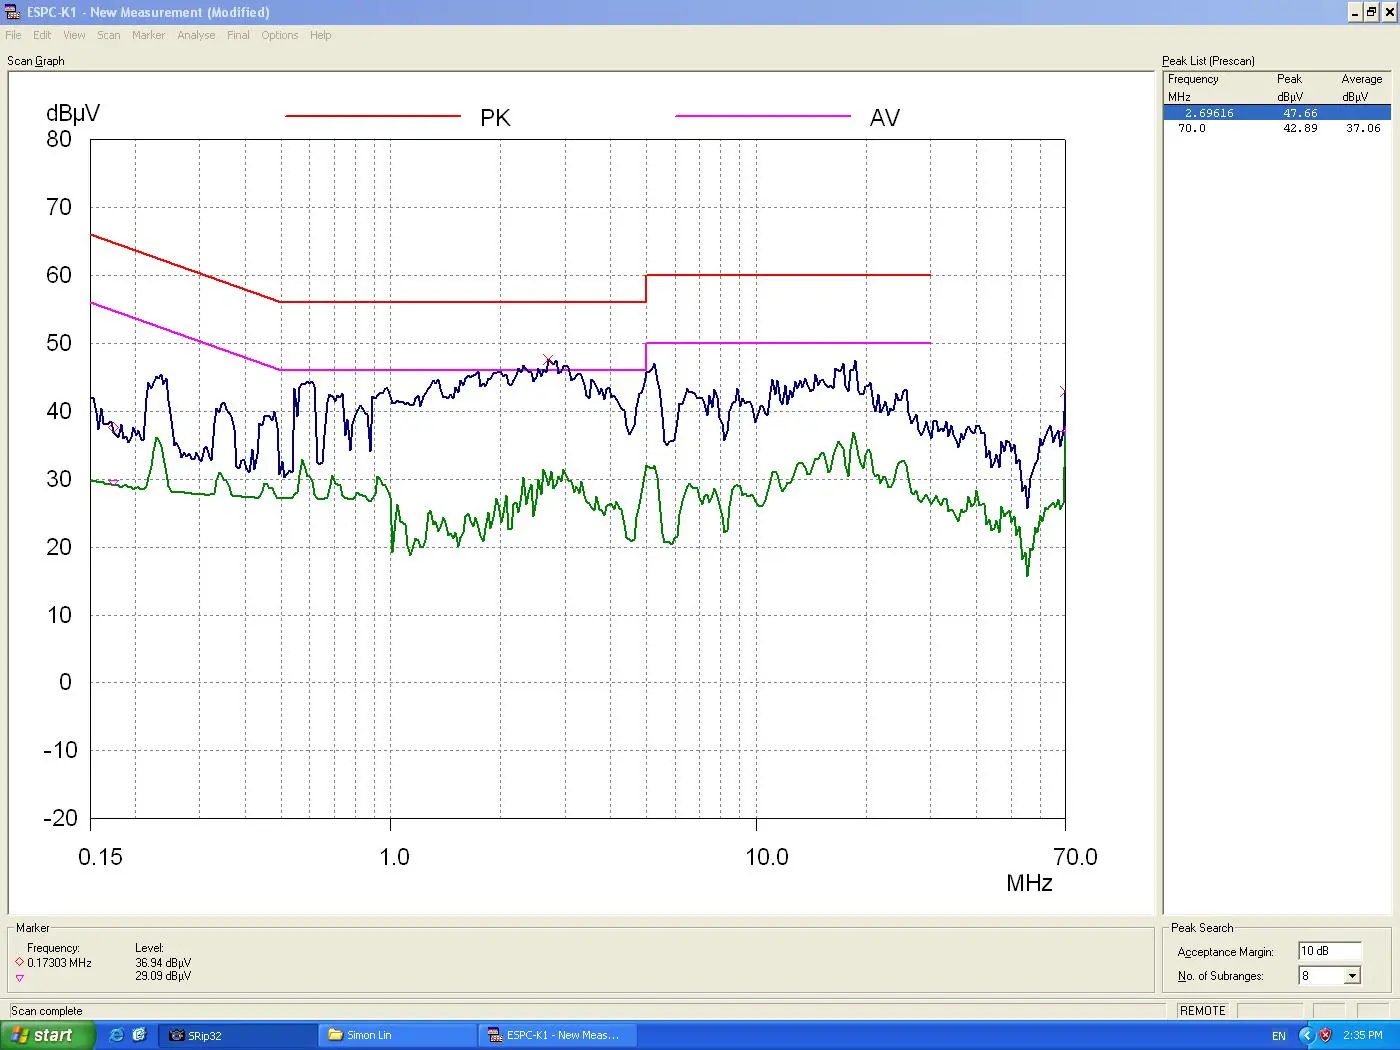This screenshot has height=1050, width=1400.
Task: Click the marker frequency value 0.17303 MHz
Action: pyautogui.click(x=59, y=963)
